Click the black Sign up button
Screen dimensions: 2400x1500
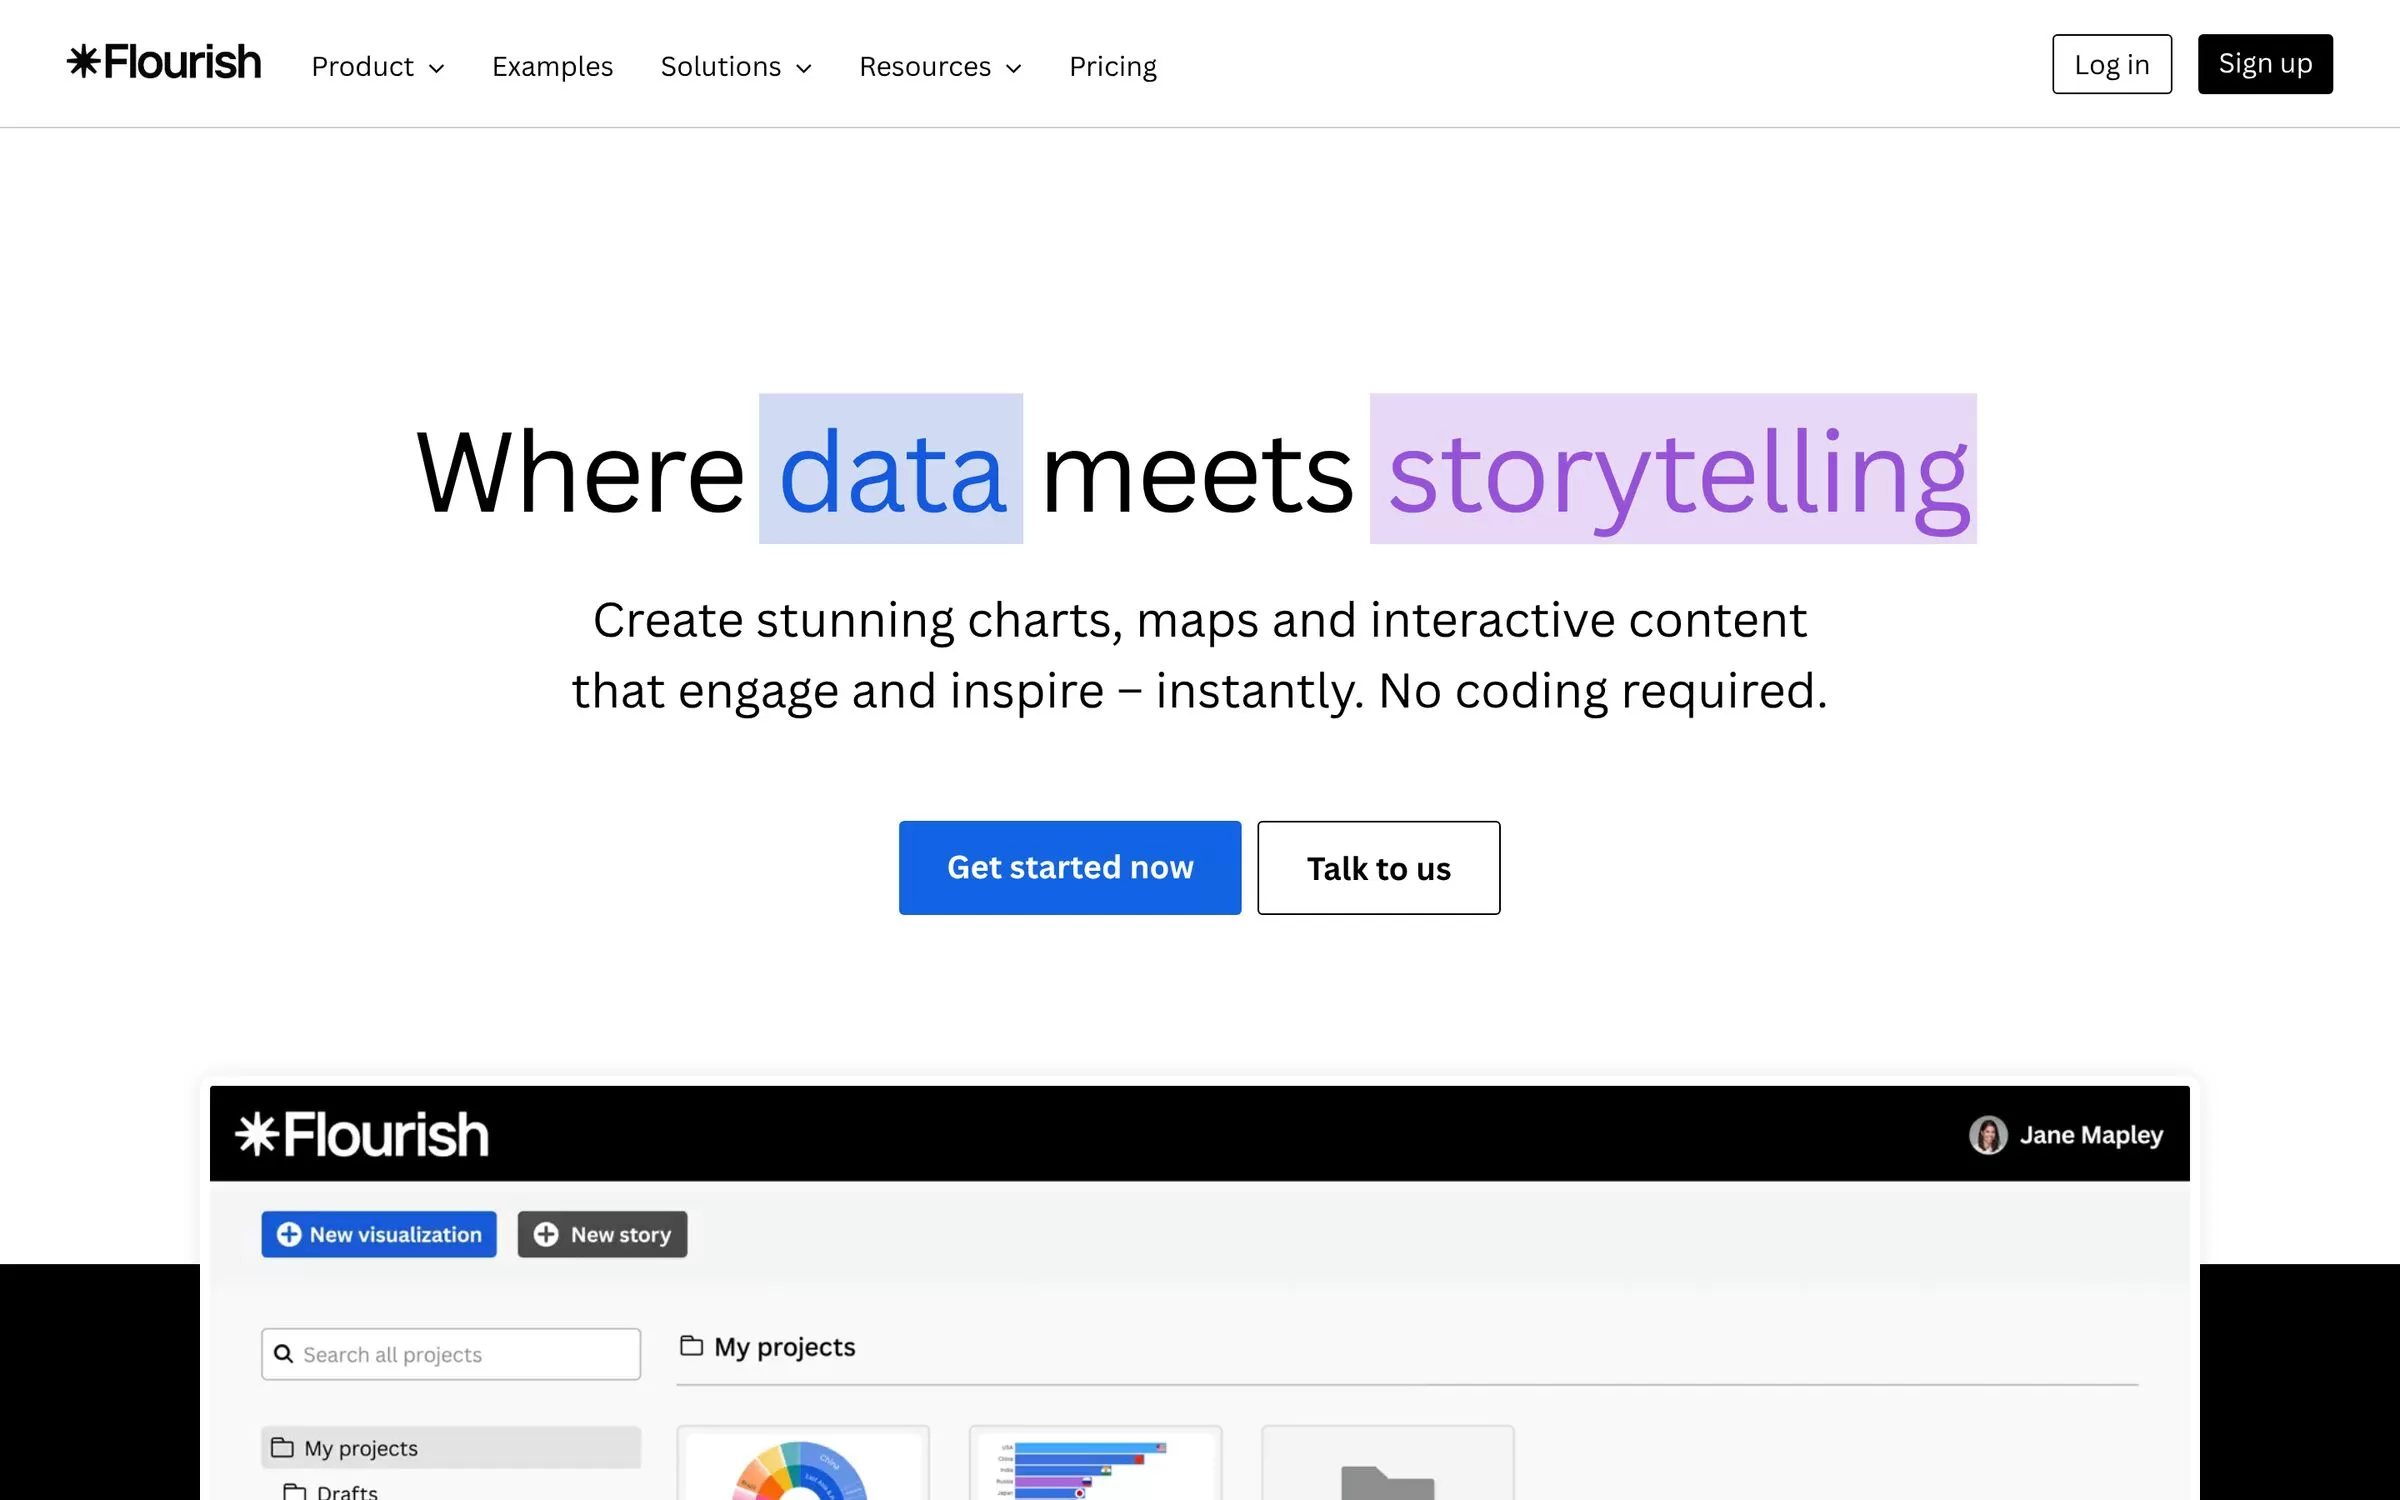pyautogui.click(x=2265, y=64)
